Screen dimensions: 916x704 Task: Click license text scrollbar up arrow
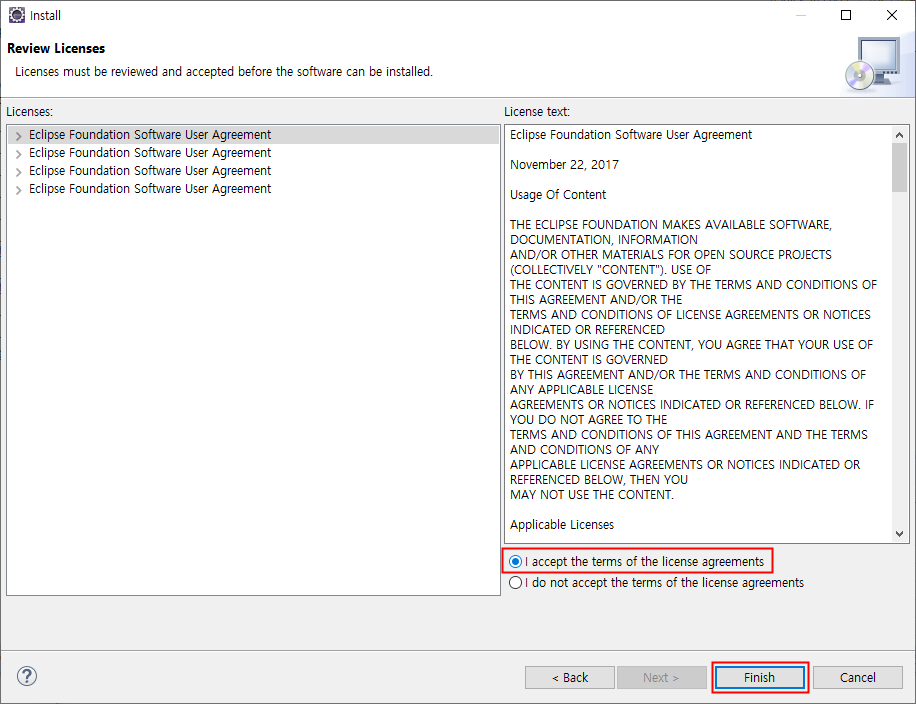pos(900,135)
